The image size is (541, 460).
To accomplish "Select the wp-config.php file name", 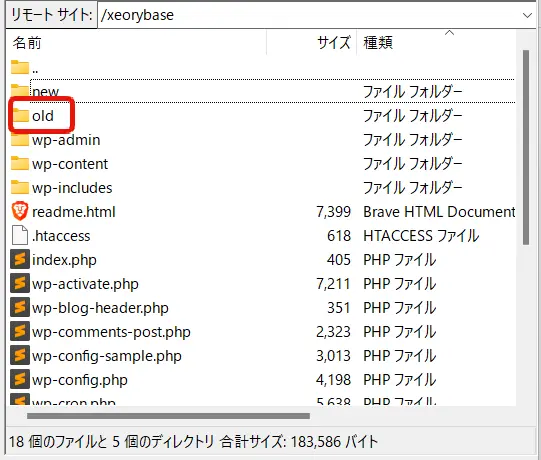I will click(x=80, y=380).
